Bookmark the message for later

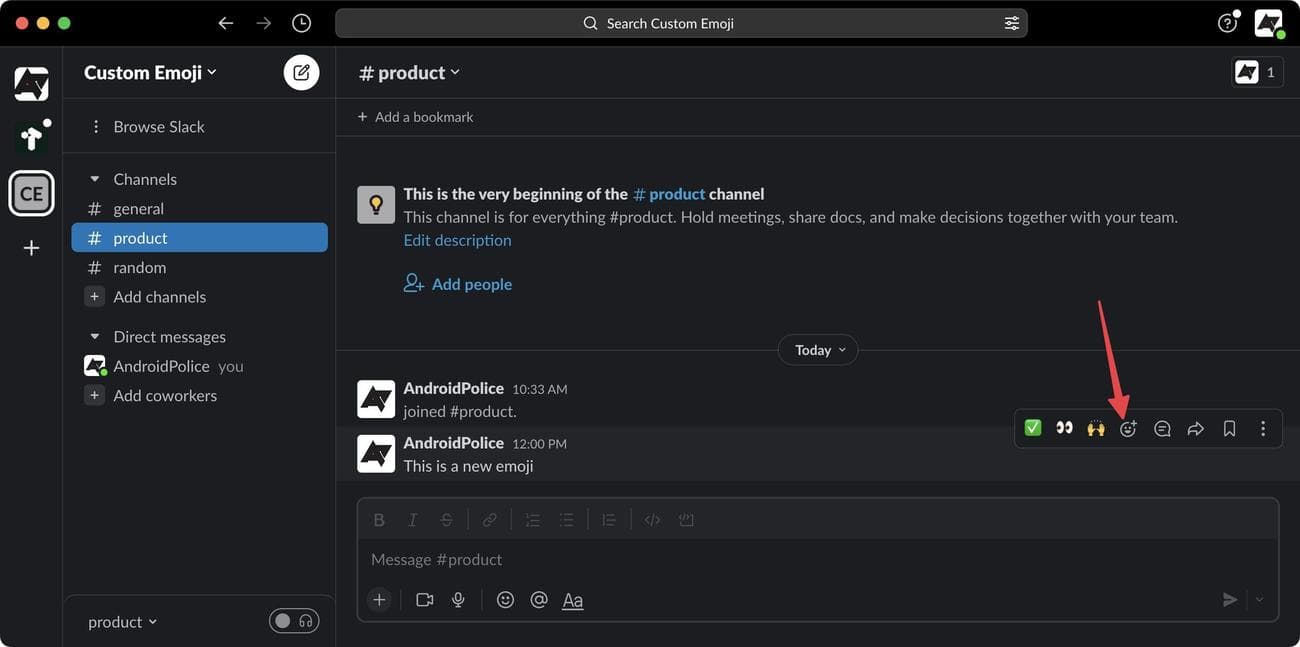coord(1229,428)
